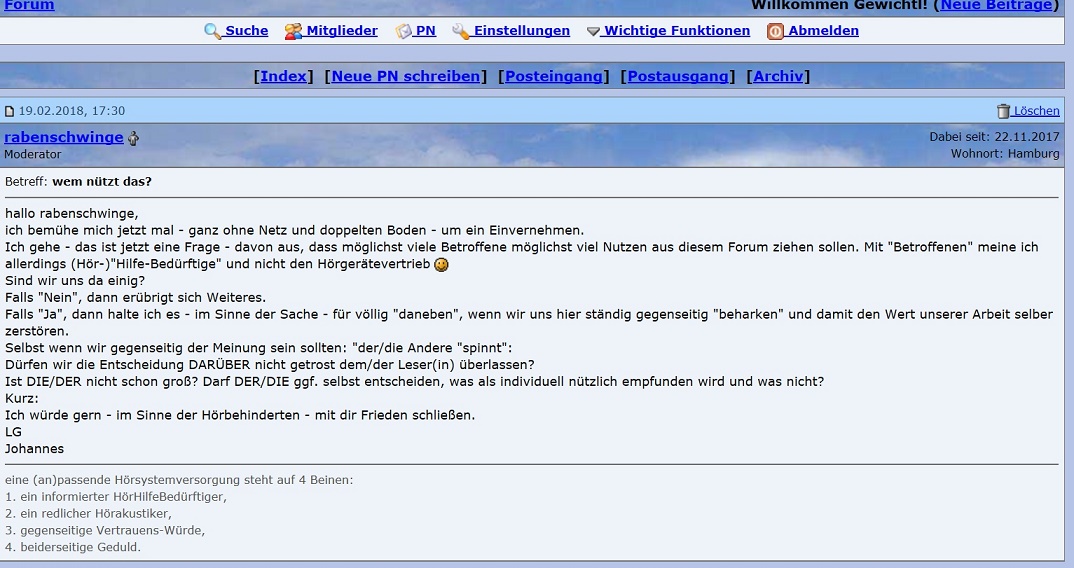
Task: Open the Archiv folder
Action: click(x=778, y=76)
